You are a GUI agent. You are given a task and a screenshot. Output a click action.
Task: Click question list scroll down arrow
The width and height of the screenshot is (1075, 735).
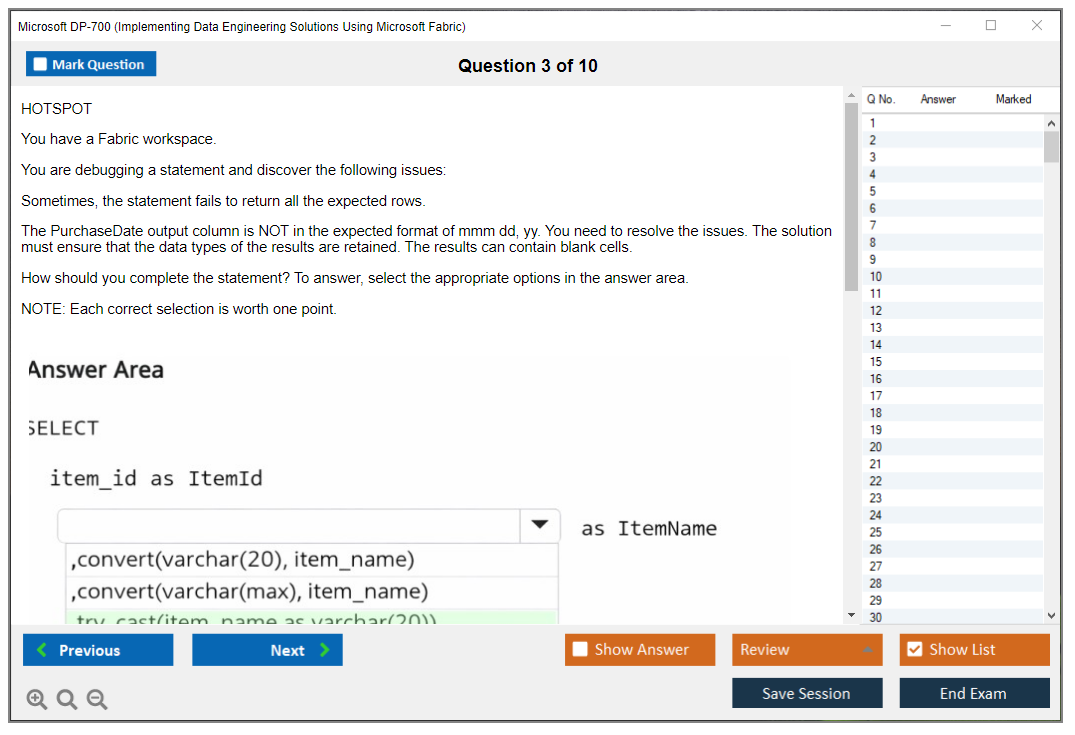pyautogui.click(x=1051, y=616)
